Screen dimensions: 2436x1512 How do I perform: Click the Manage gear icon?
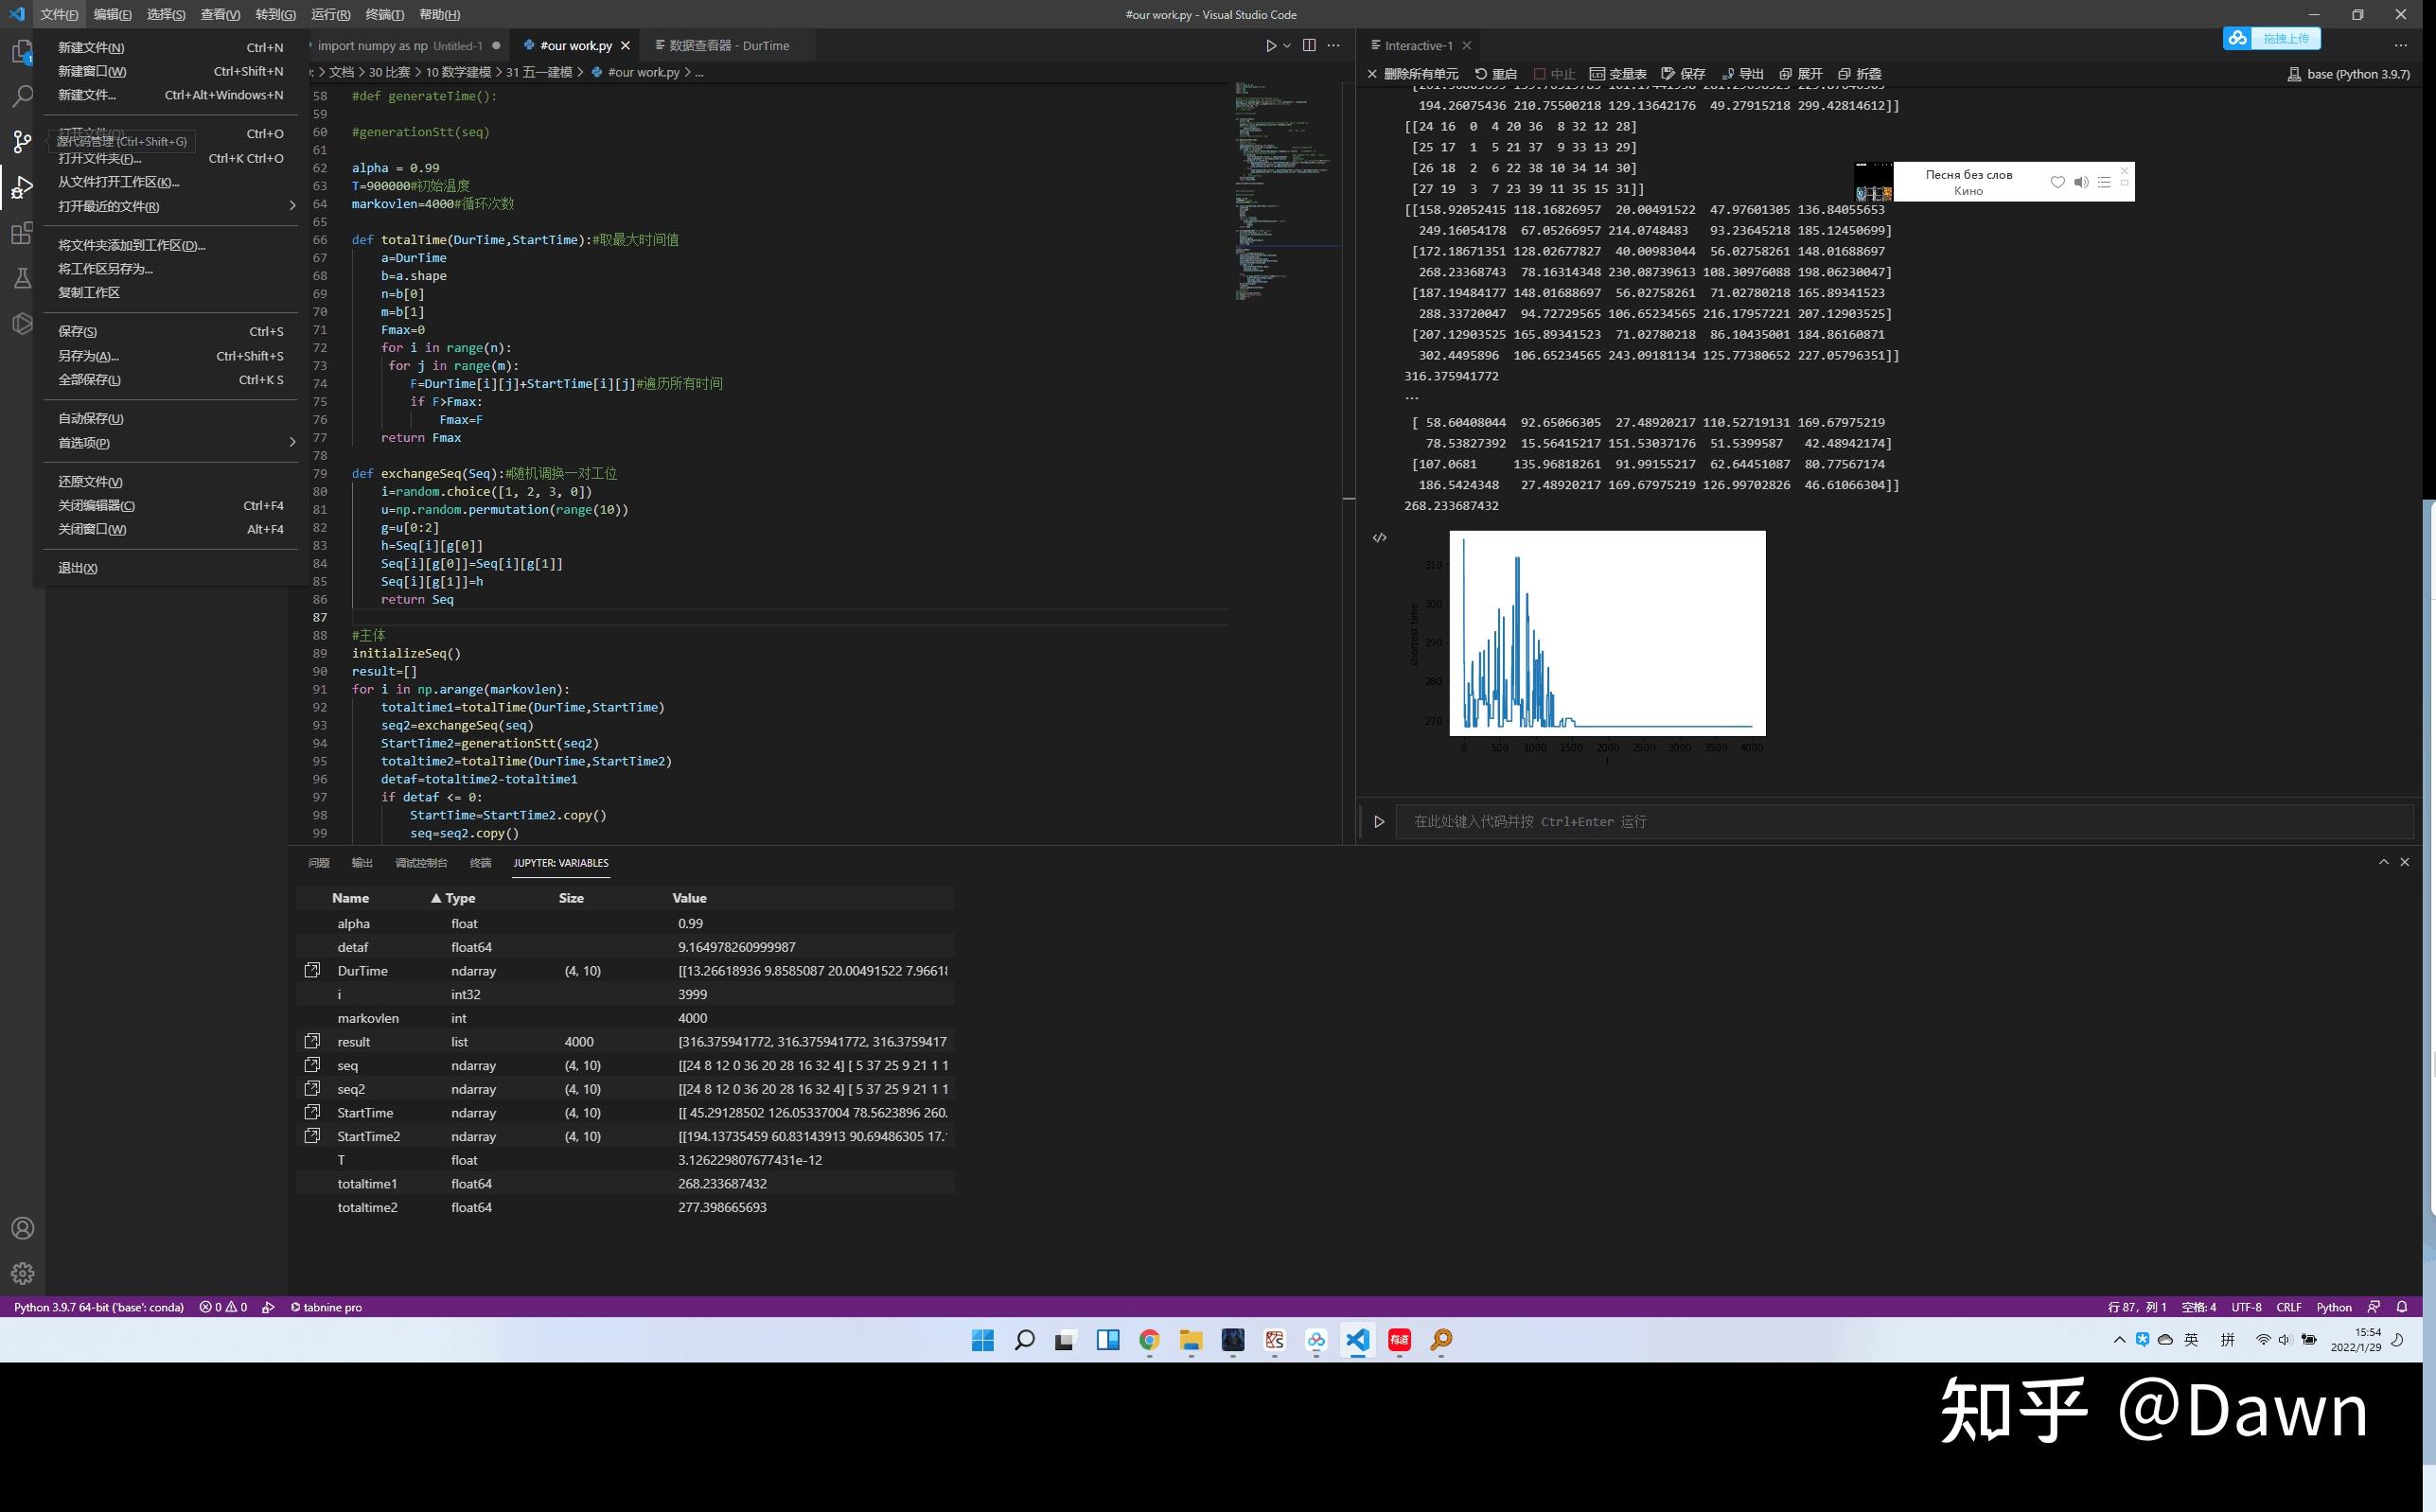22,1273
